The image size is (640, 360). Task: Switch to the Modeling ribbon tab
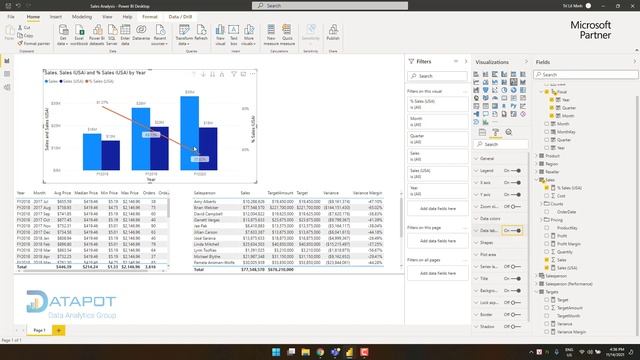click(x=82, y=17)
